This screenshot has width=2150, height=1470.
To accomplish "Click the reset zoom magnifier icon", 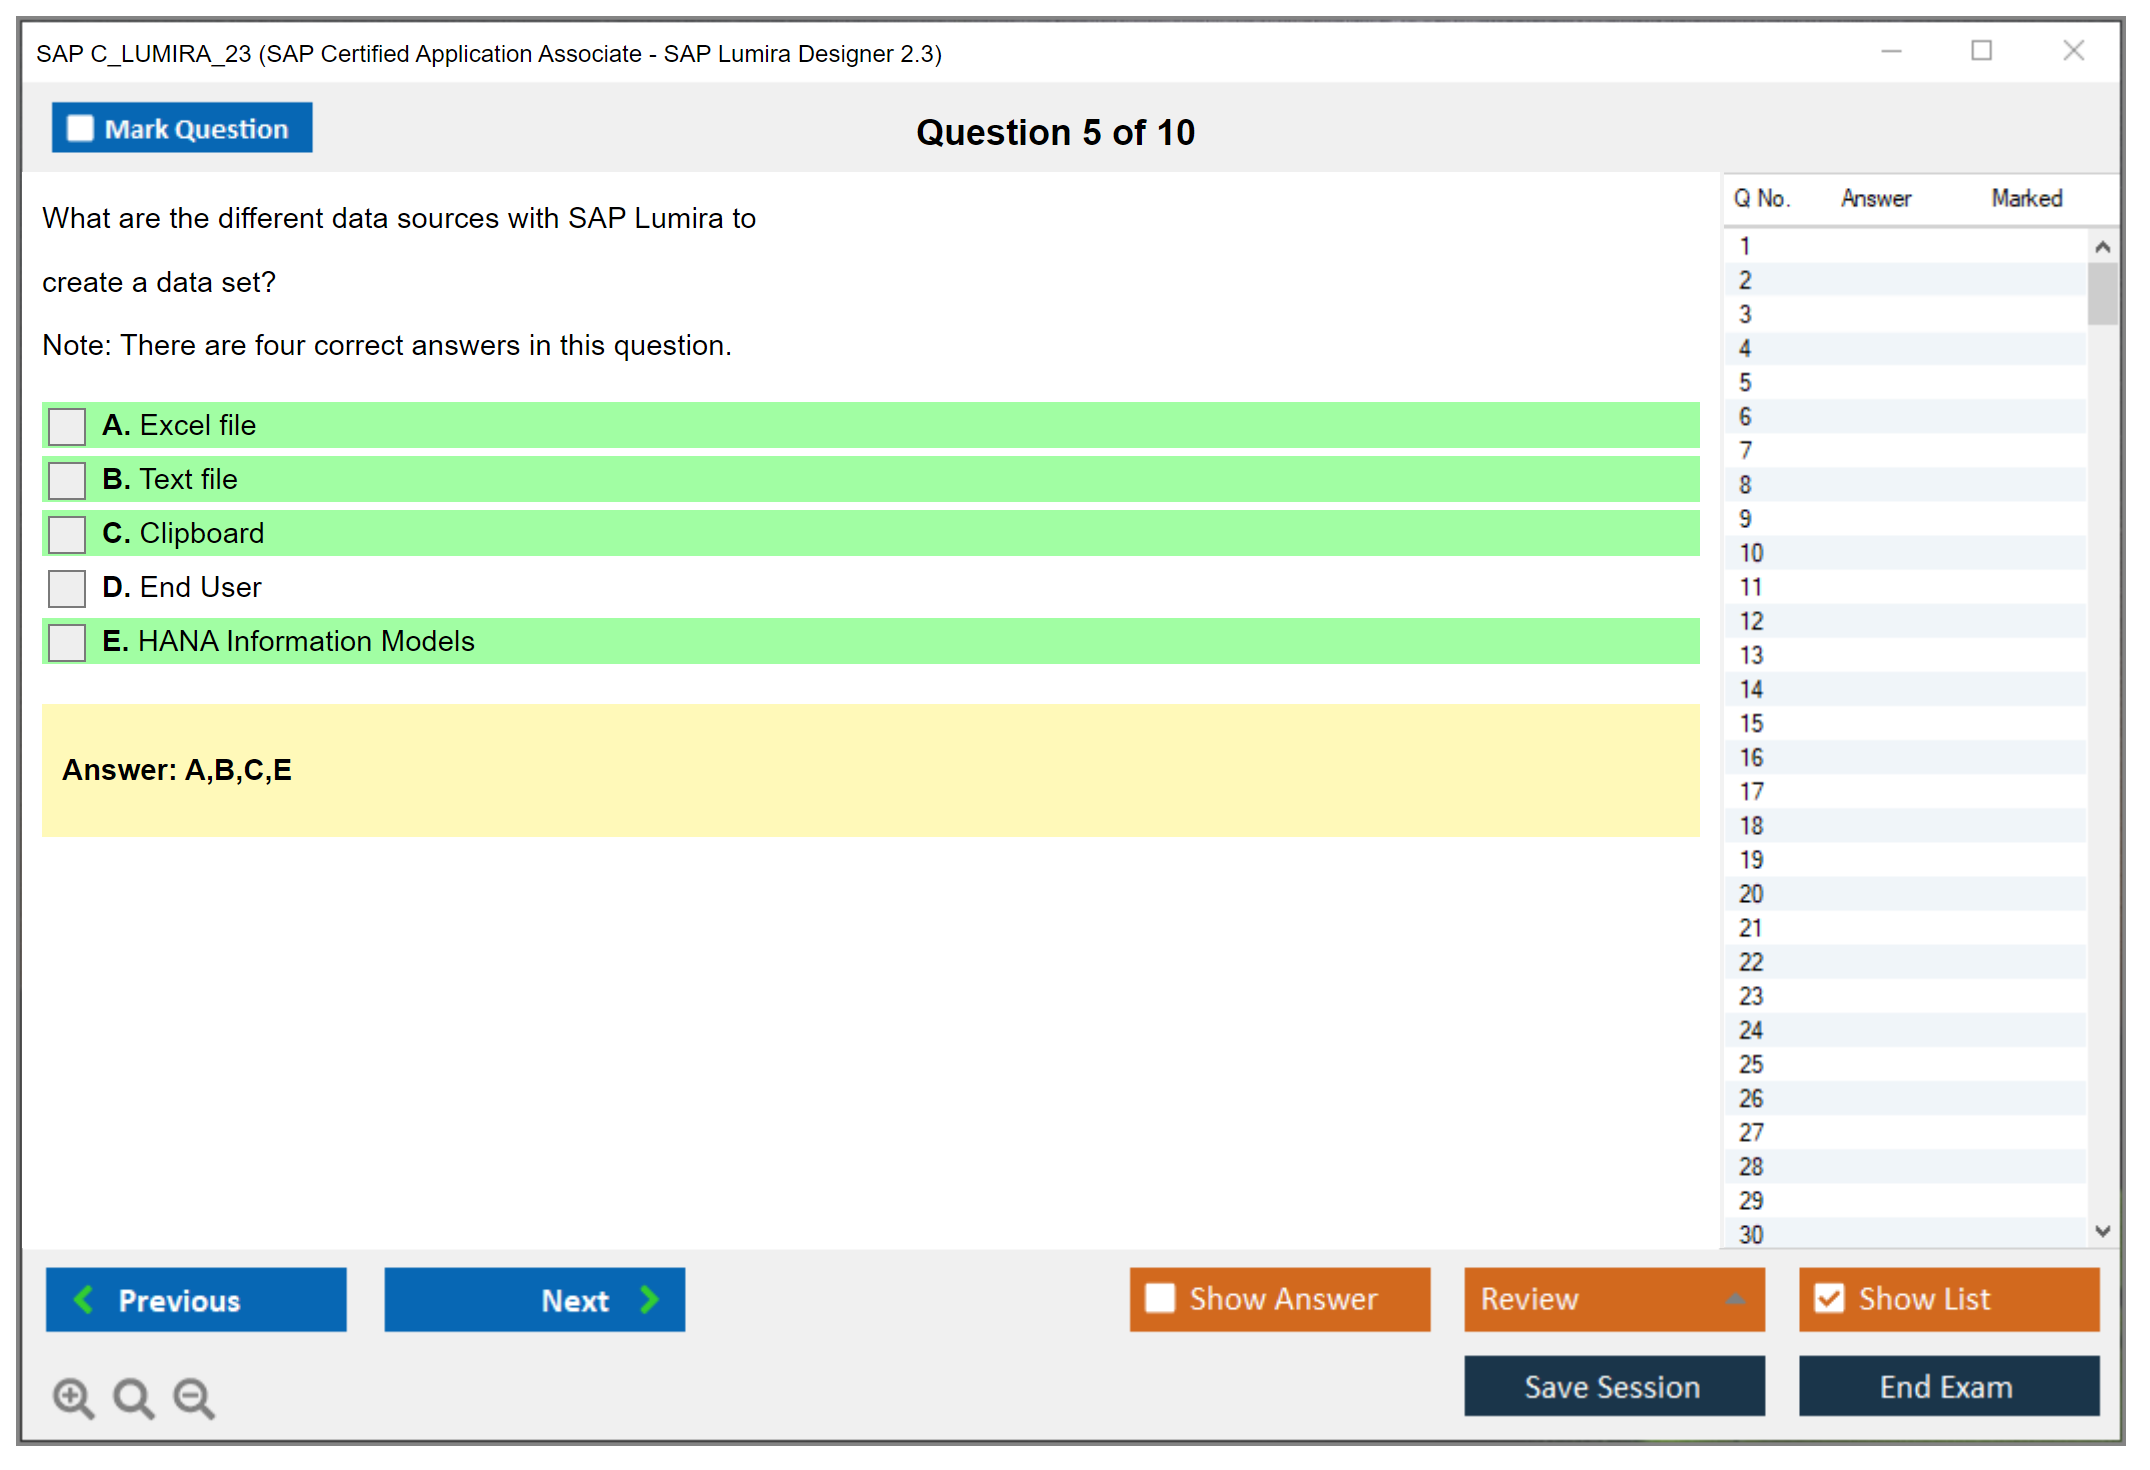I will pos(133,1397).
